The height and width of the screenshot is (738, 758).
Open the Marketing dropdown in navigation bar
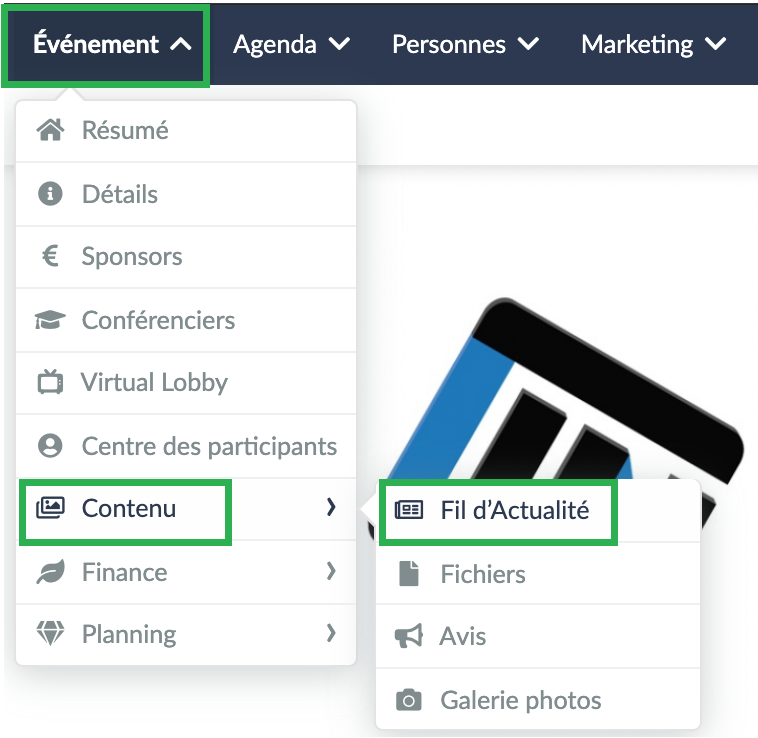point(654,44)
